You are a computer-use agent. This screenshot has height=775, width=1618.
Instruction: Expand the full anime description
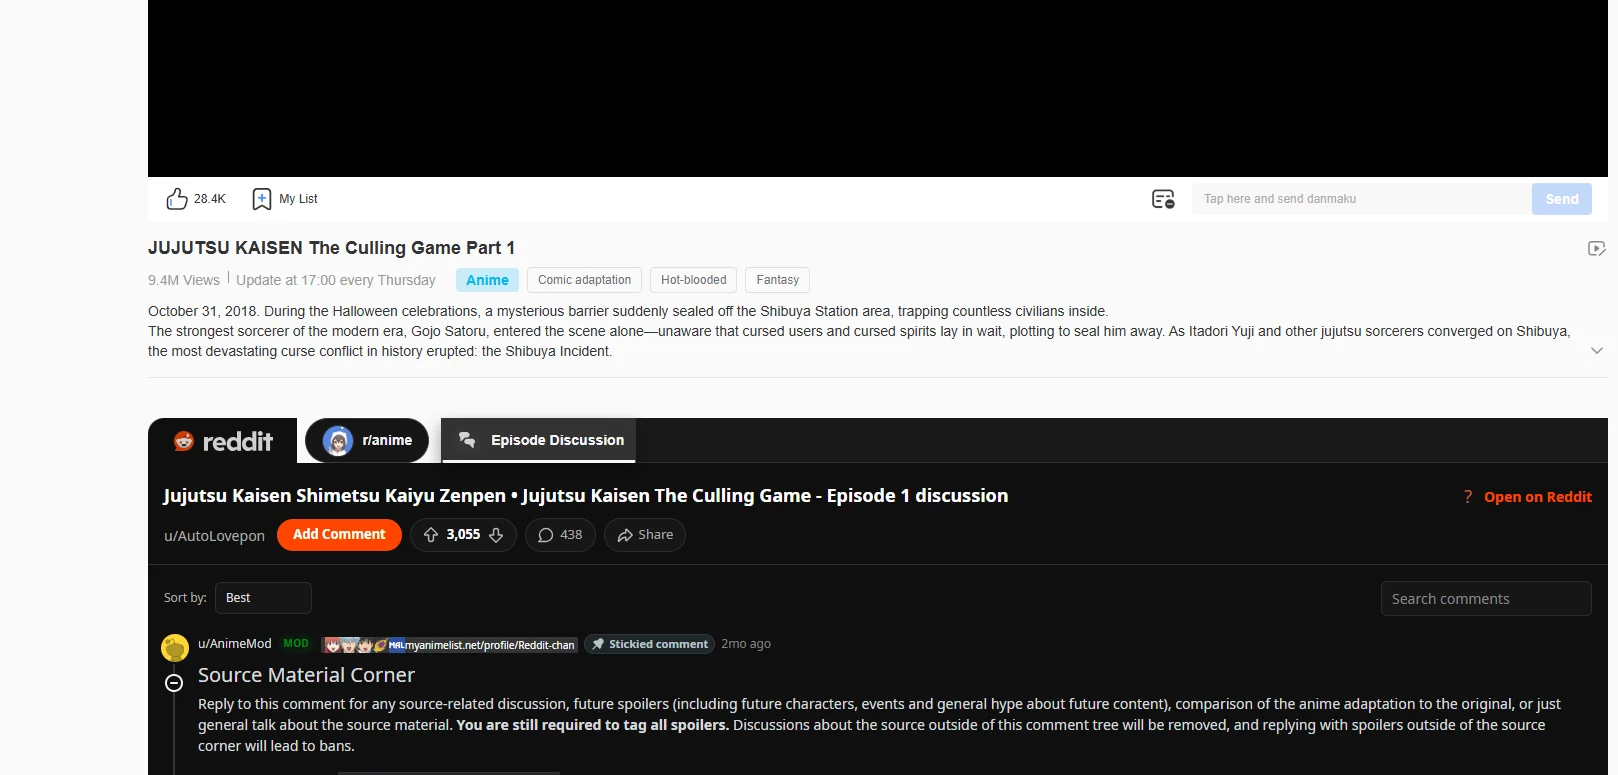(1597, 351)
